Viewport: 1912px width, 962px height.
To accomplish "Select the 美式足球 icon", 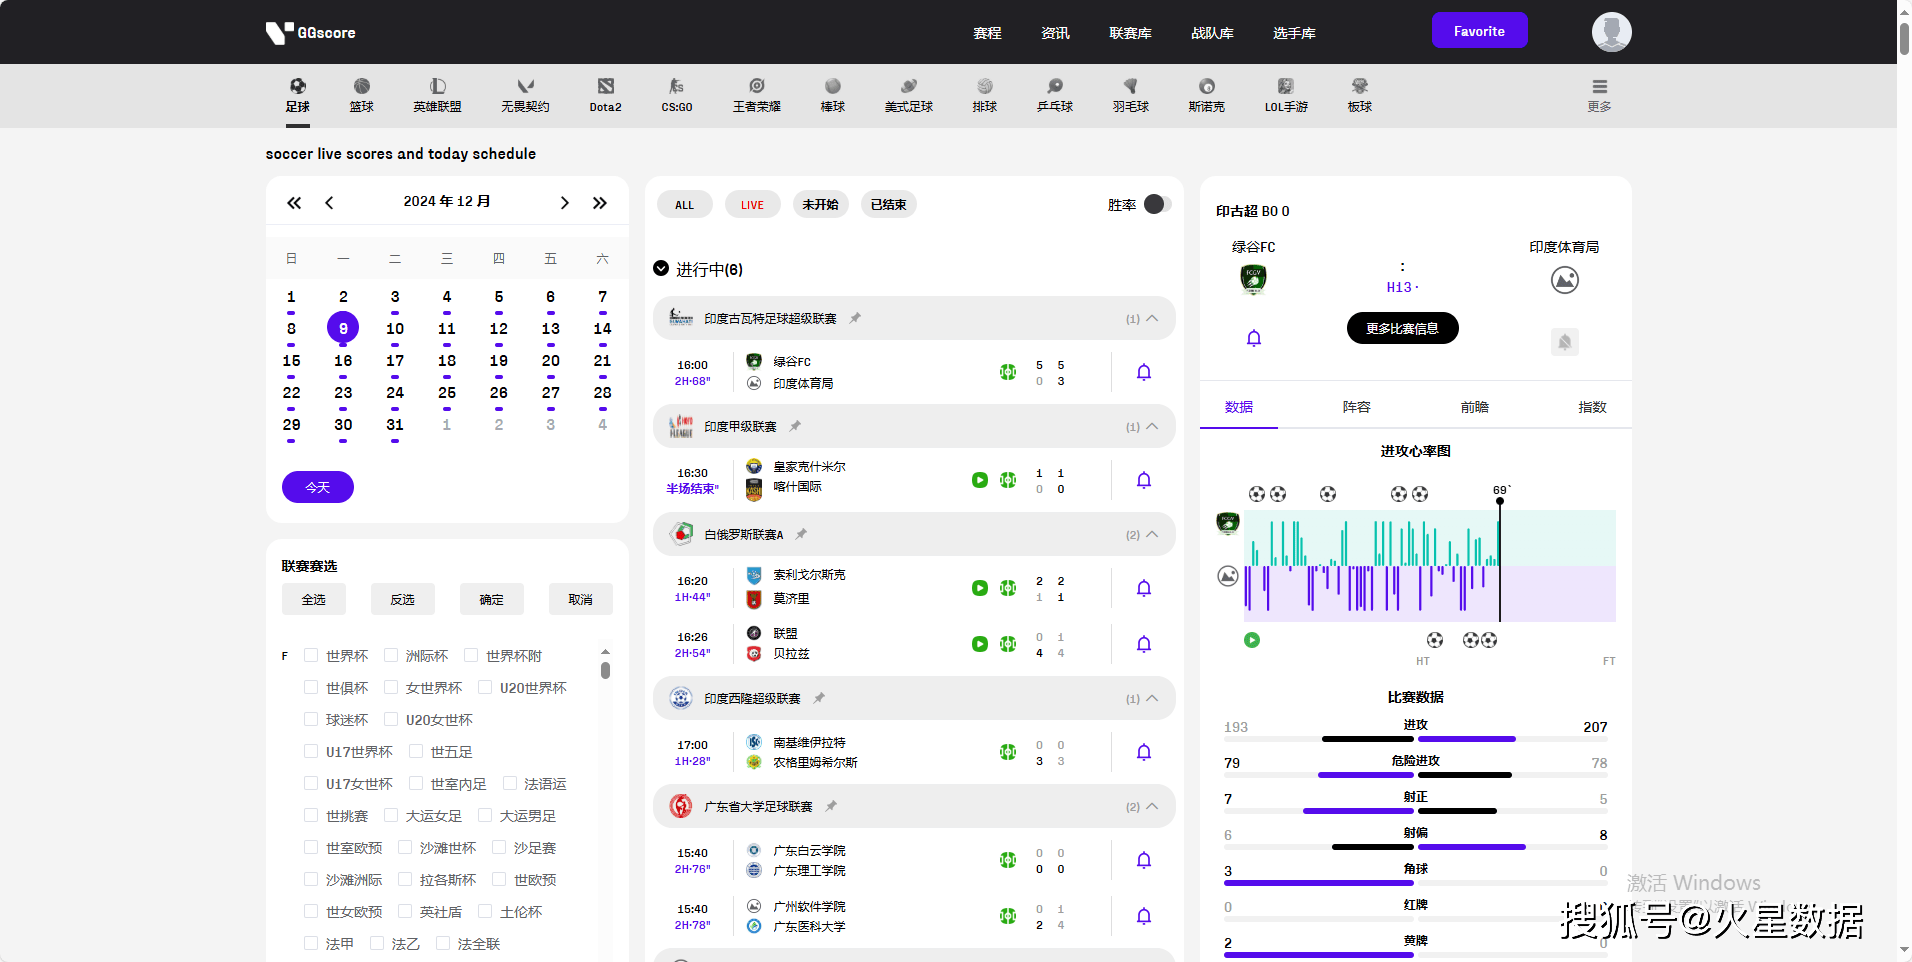I will click(908, 95).
